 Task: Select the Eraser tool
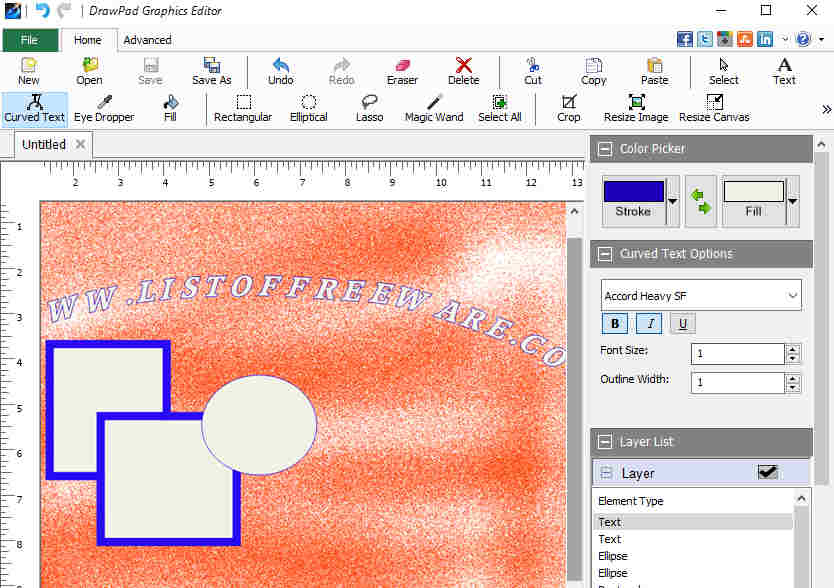pos(402,71)
